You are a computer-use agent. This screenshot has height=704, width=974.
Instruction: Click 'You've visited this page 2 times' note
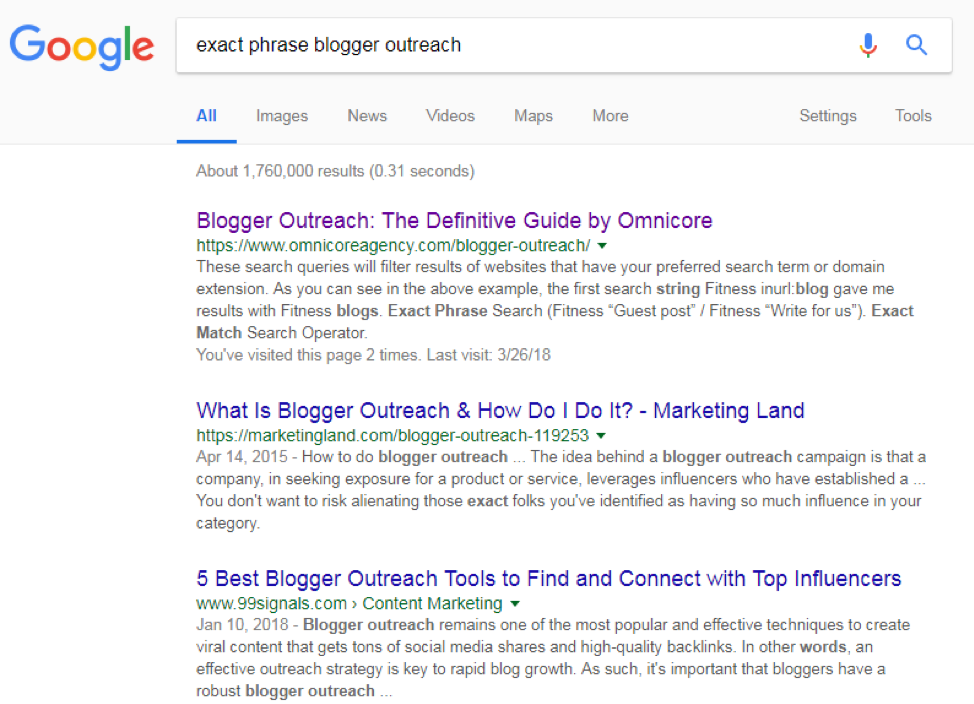pos(373,355)
